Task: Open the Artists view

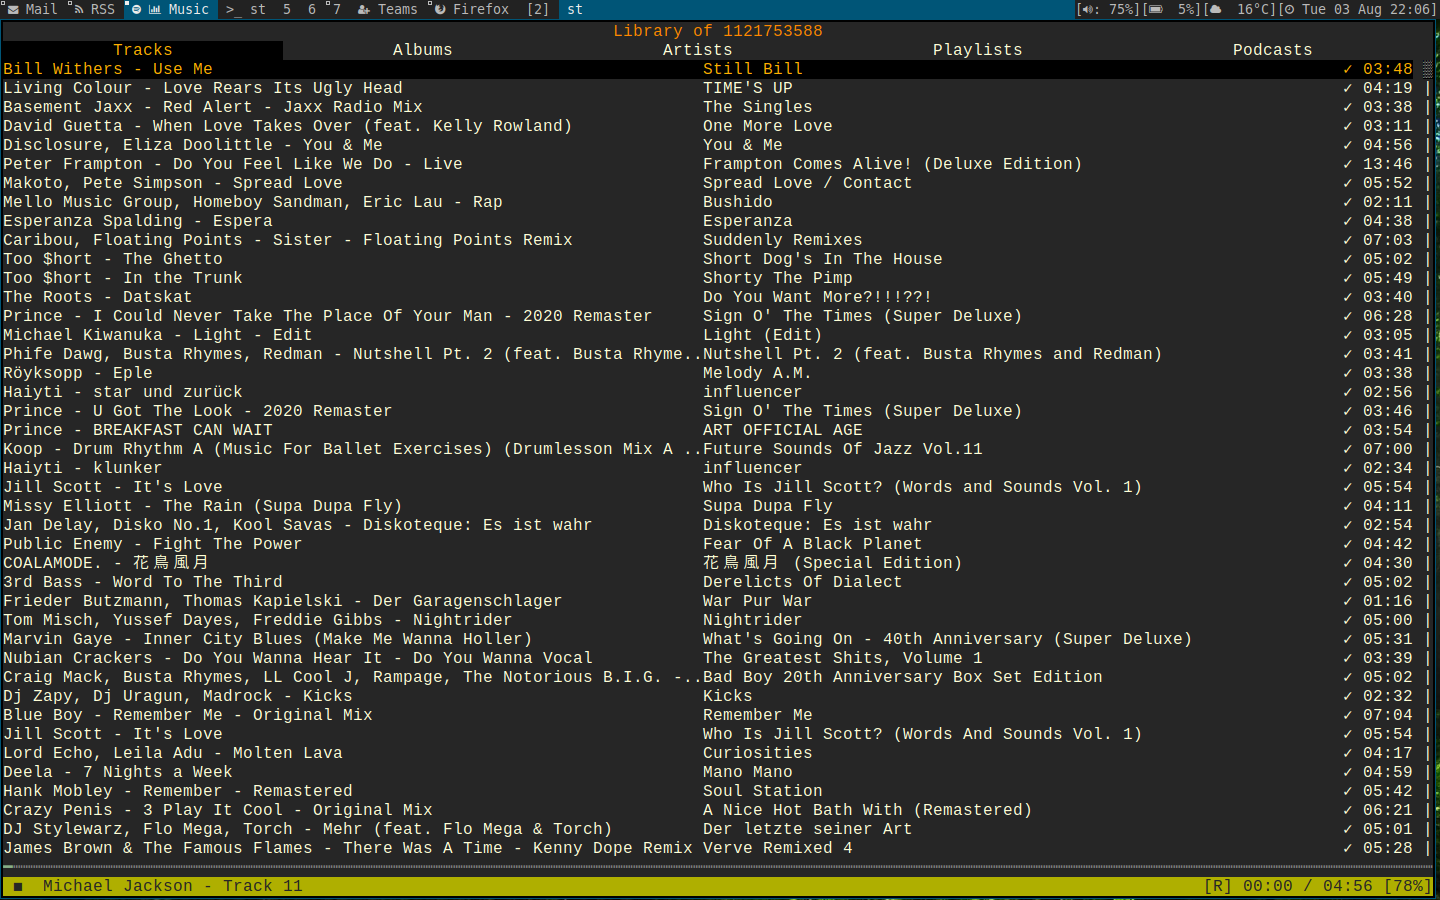Action: tap(697, 49)
